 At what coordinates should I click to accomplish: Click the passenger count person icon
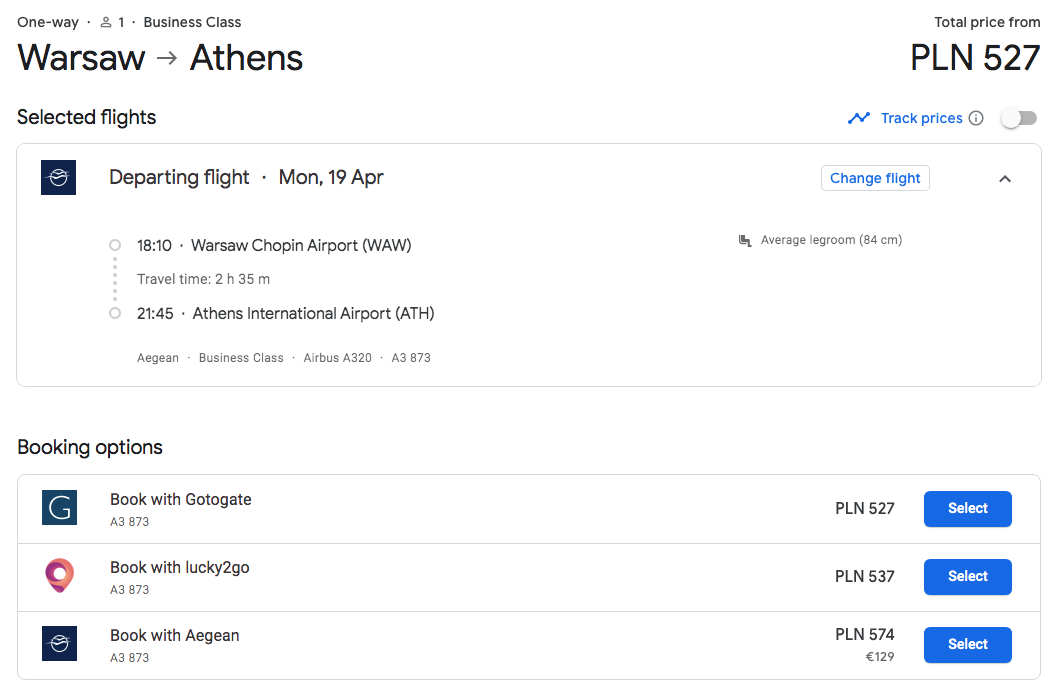106,22
